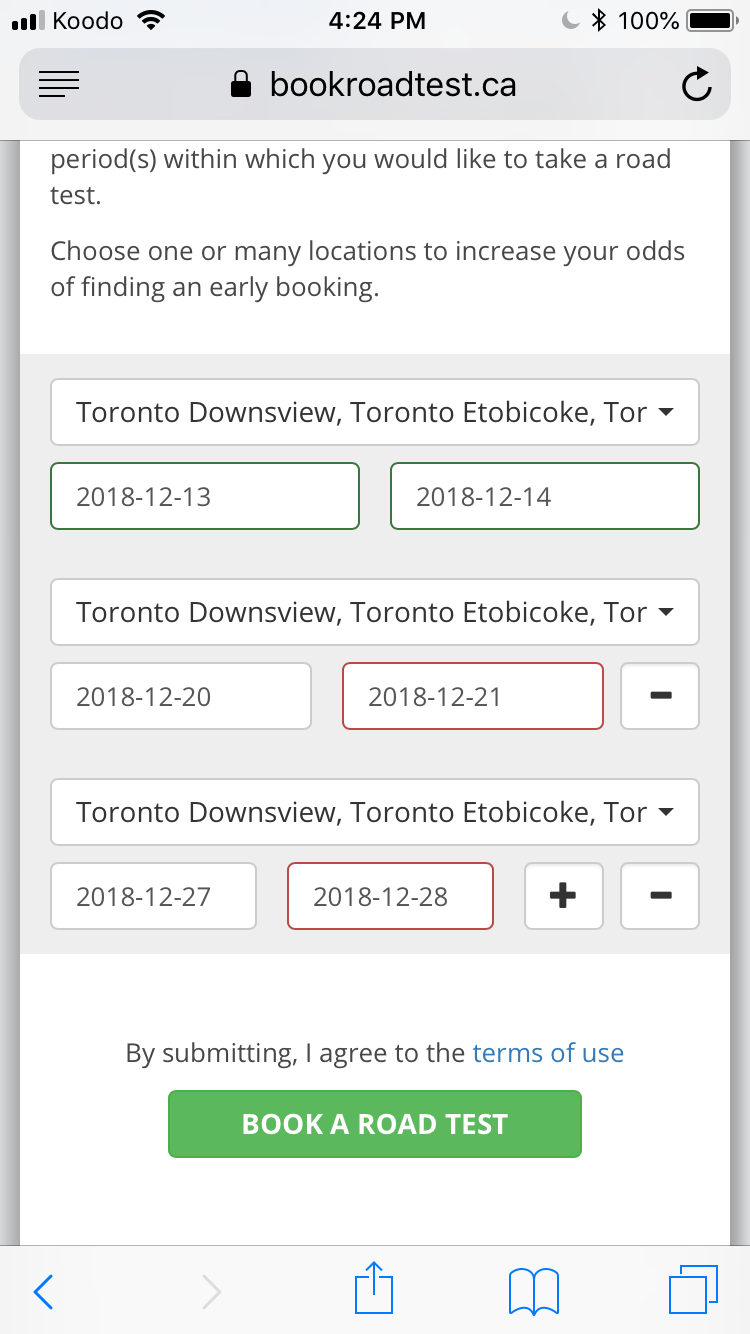The height and width of the screenshot is (1334, 750).
Task: Submit with Book a Road Test button
Action: point(375,1124)
